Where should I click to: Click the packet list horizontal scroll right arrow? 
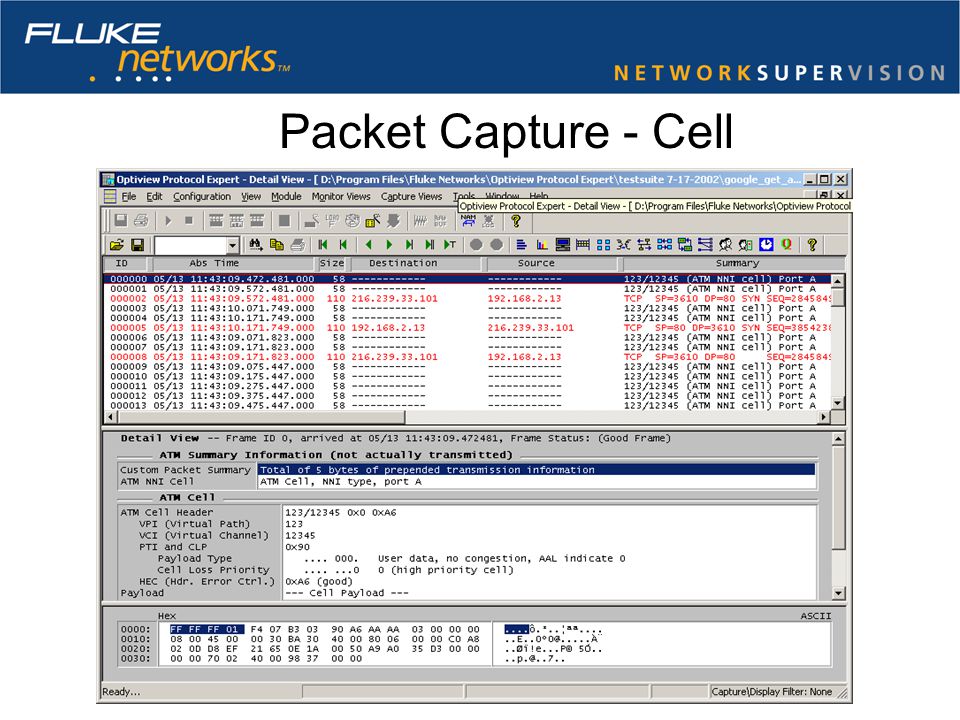click(824, 417)
